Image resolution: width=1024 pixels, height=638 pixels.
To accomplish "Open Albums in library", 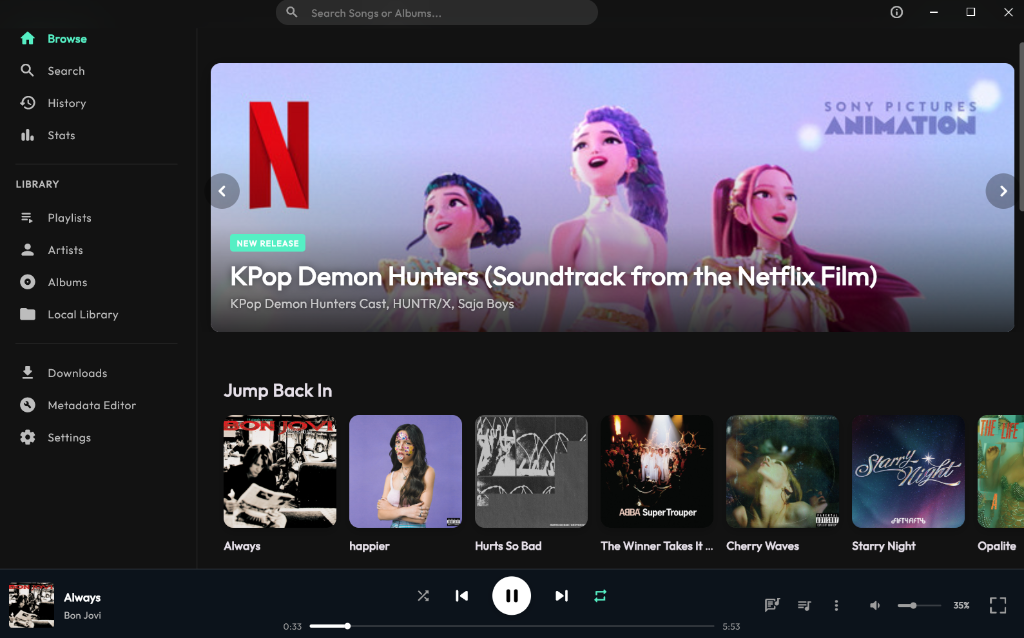I will click(56, 282).
